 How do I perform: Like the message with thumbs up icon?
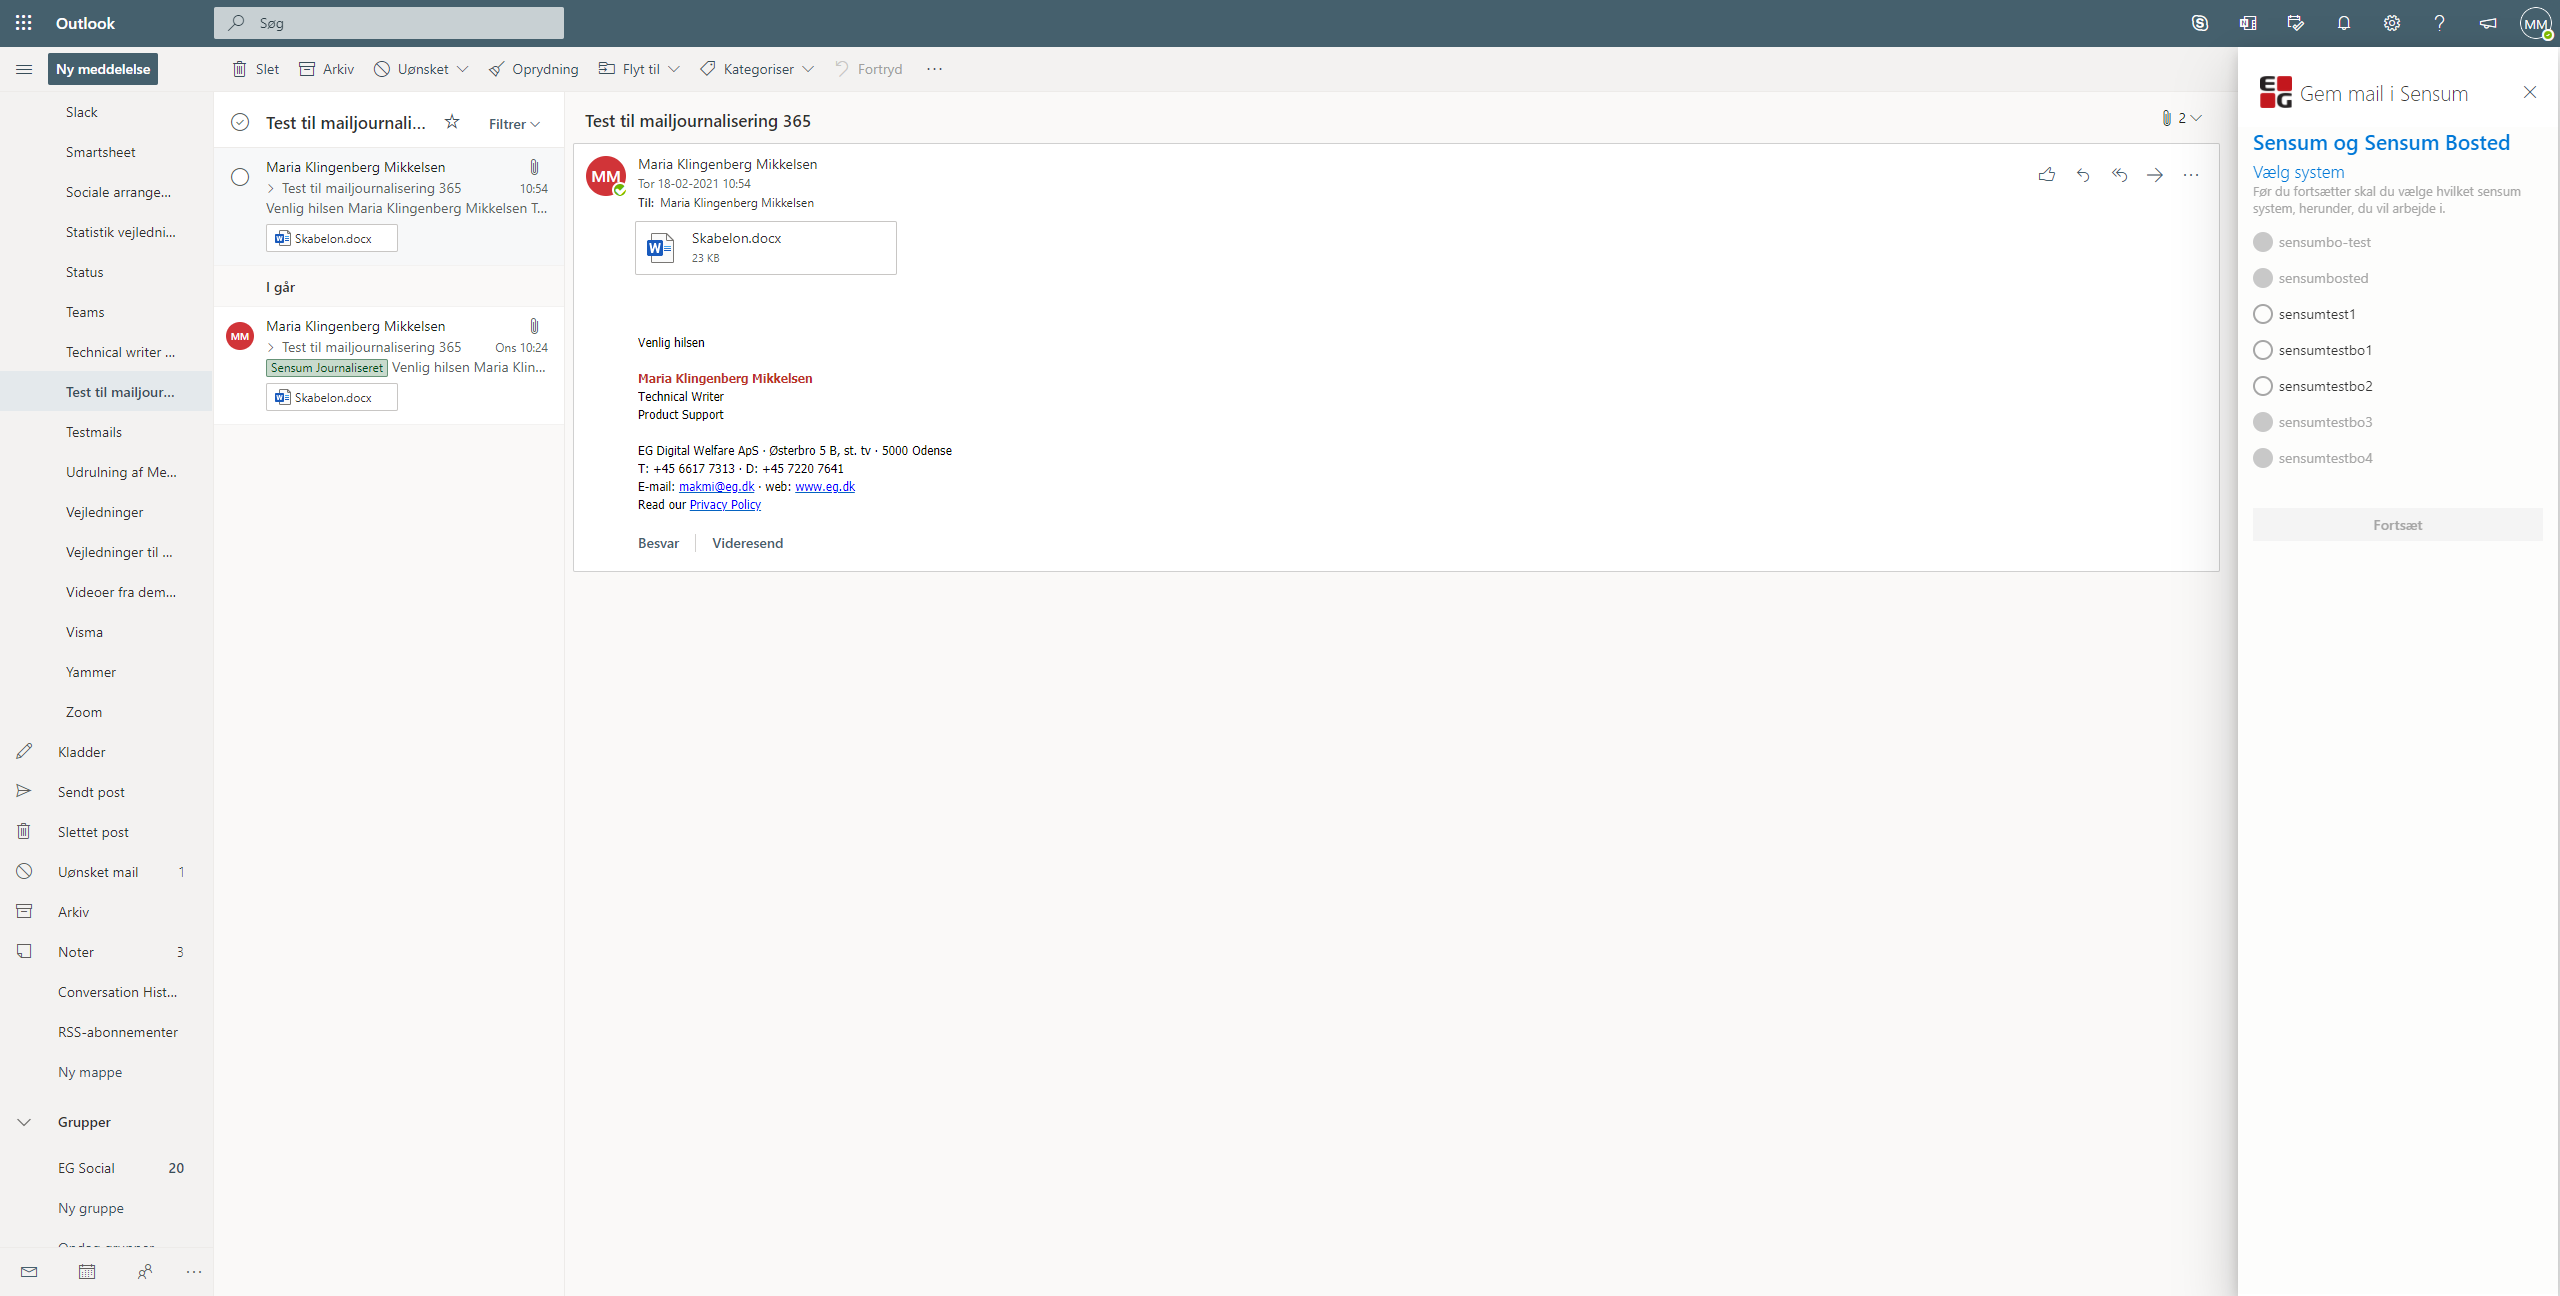tap(2047, 175)
